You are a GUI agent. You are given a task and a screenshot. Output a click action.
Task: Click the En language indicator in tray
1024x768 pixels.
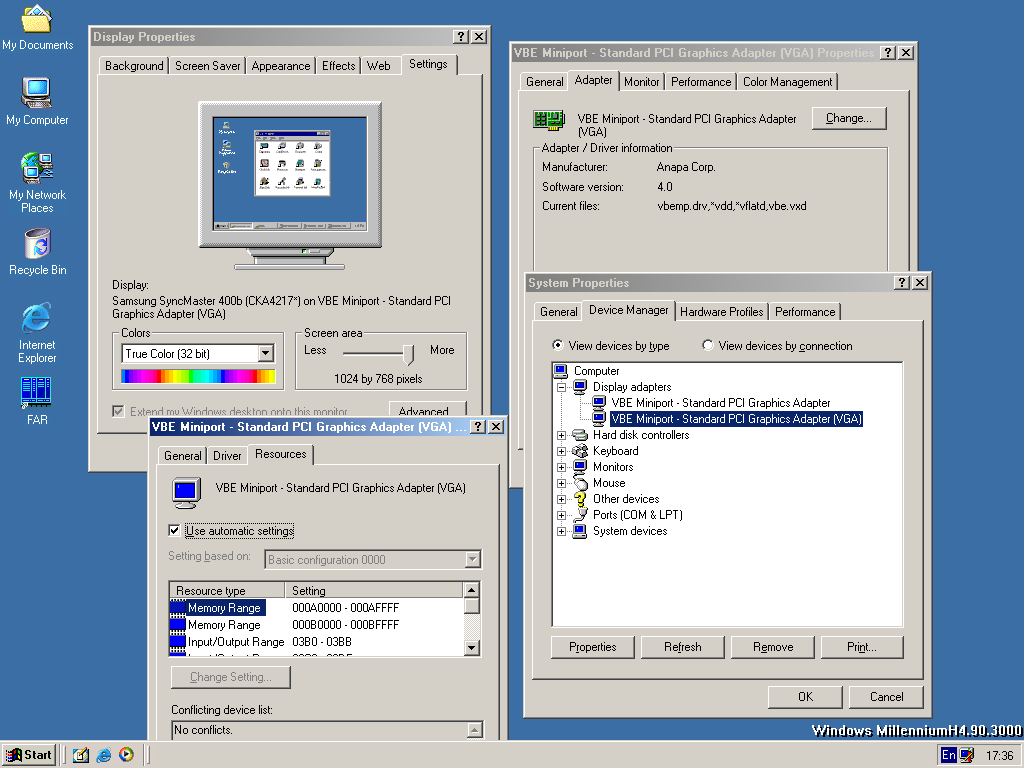pos(948,755)
